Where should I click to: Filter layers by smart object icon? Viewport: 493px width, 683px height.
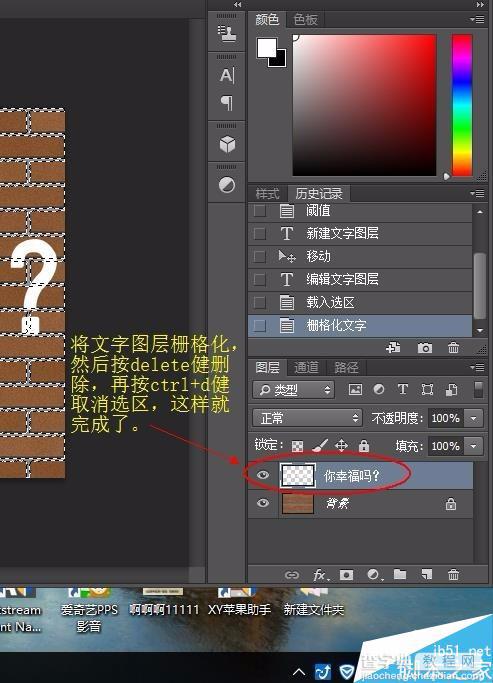(x=451, y=389)
